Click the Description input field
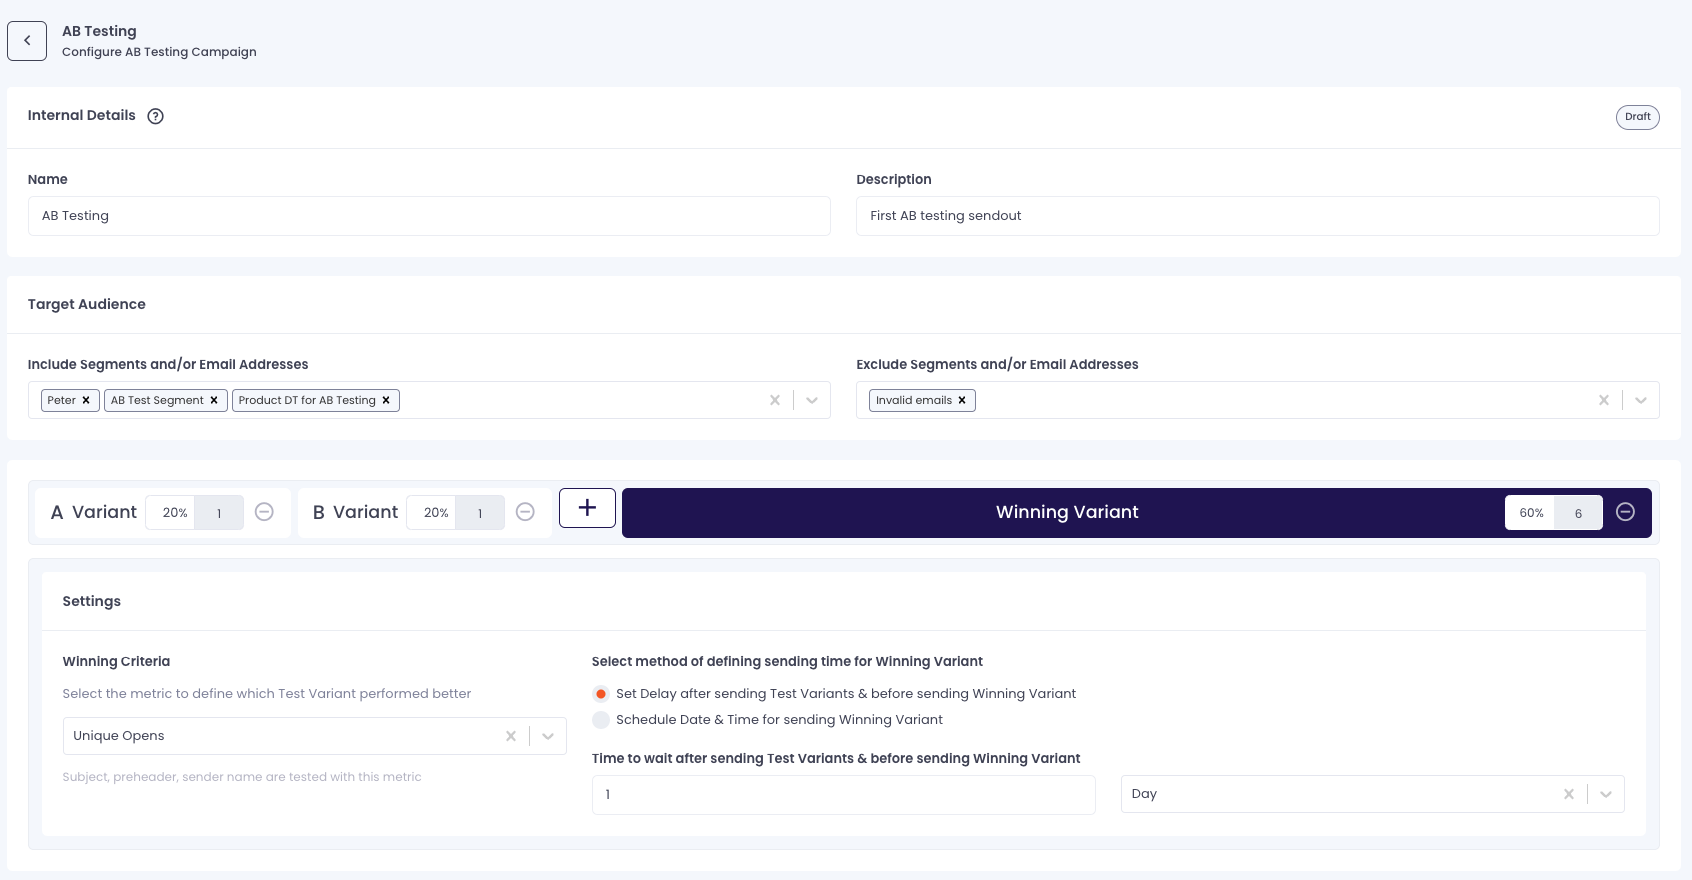The height and width of the screenshot is (880, 1692). 1258,216
